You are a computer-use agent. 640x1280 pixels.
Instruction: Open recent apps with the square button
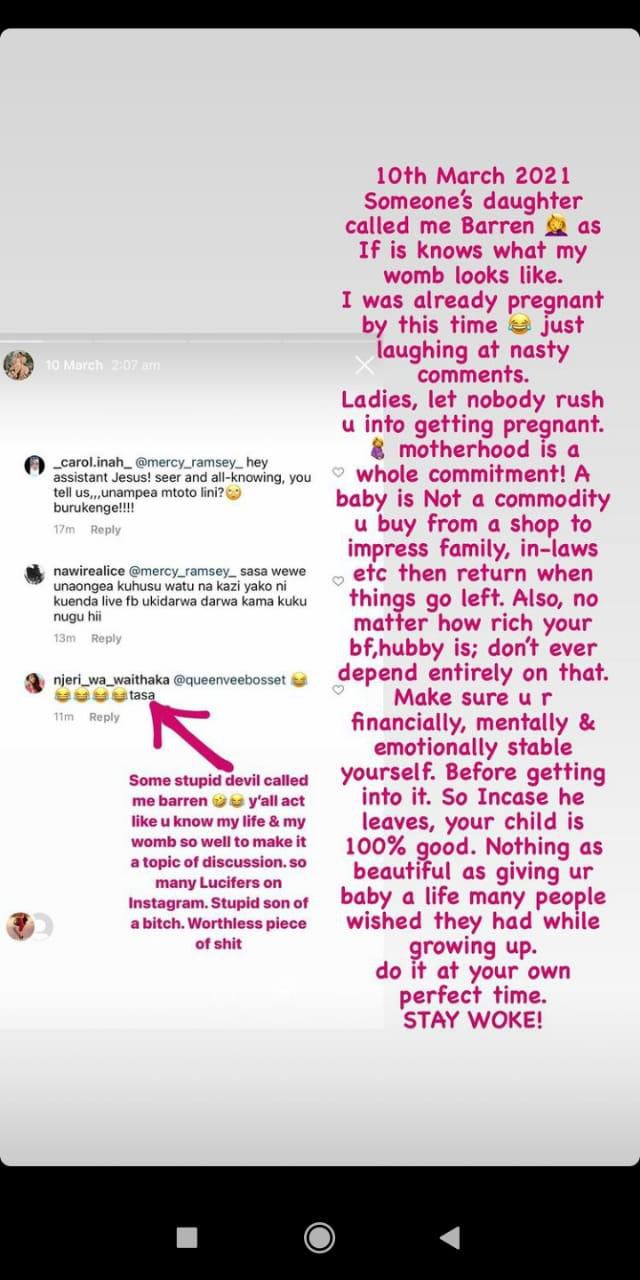pyautogui.click(x=187, y=1237)
